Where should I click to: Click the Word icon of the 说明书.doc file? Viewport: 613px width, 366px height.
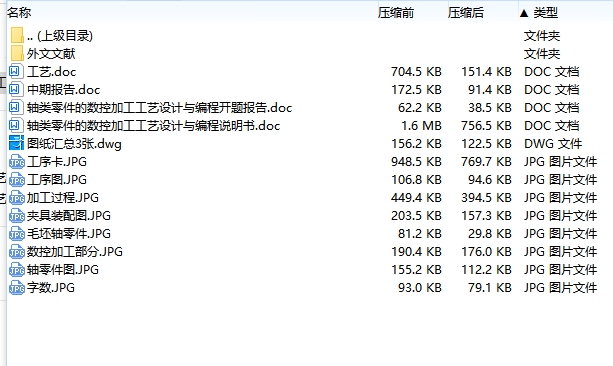pos(16,126)
